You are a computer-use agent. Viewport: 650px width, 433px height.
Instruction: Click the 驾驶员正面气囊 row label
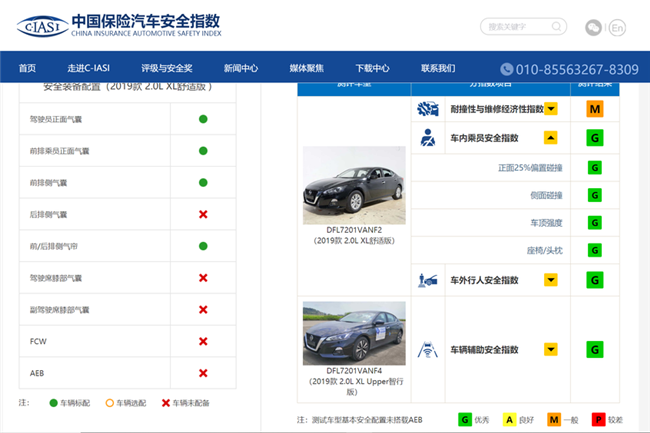pyautogui.click(x=56, y=119)
